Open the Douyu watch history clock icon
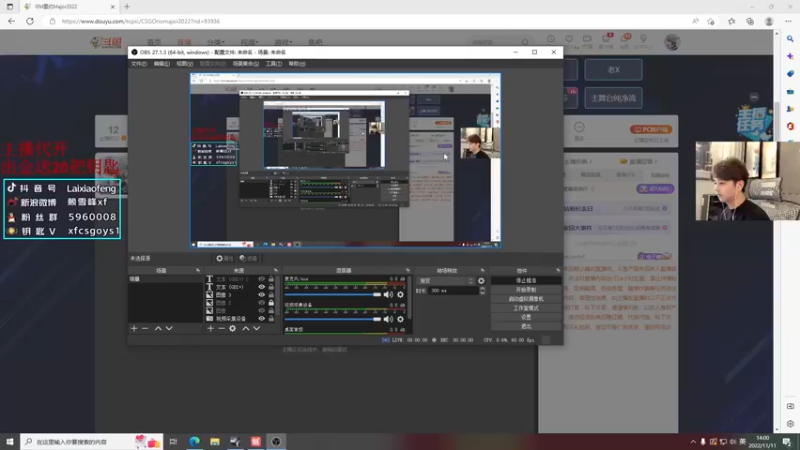800x450 pixels. (551, 39)
